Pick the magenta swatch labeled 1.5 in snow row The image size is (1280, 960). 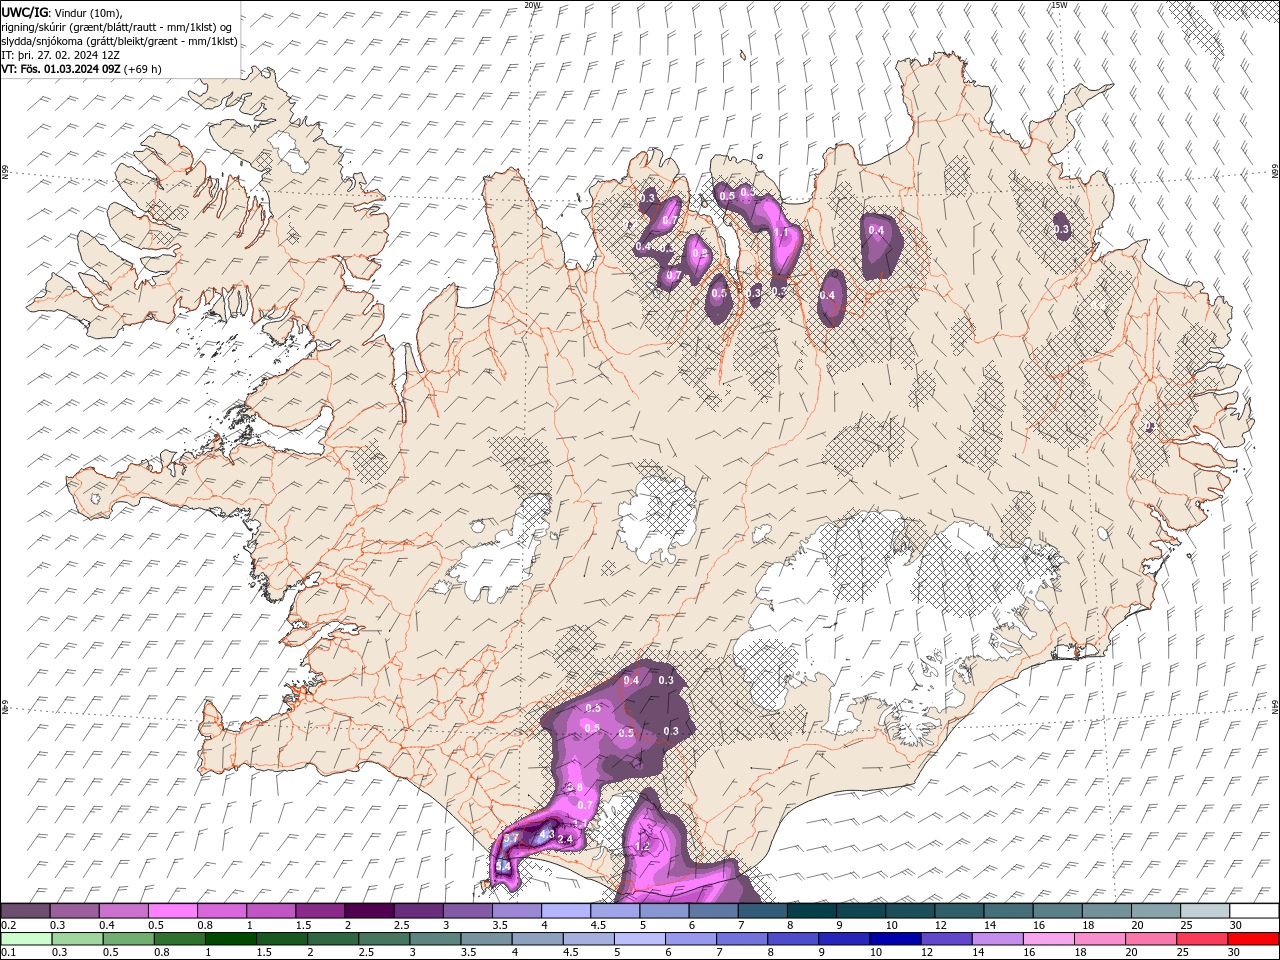320,911
